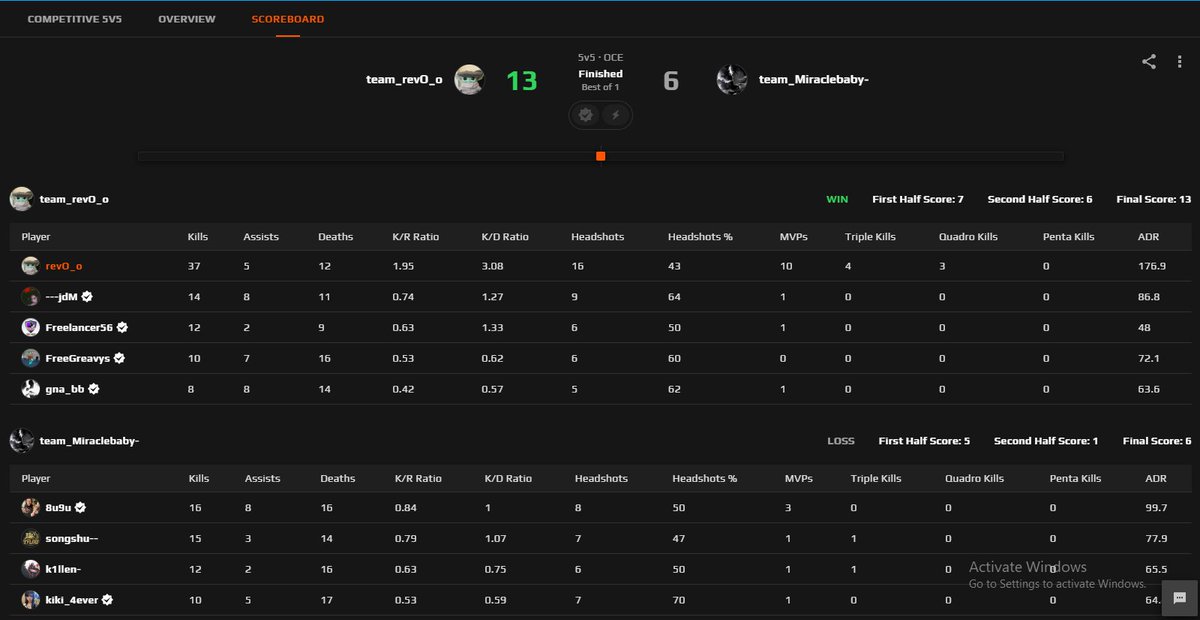Image resolution: width=1200 pixels, height=620 pixels.
Task: Open FreeGreavys player profile link
Action: coord(78,358)
